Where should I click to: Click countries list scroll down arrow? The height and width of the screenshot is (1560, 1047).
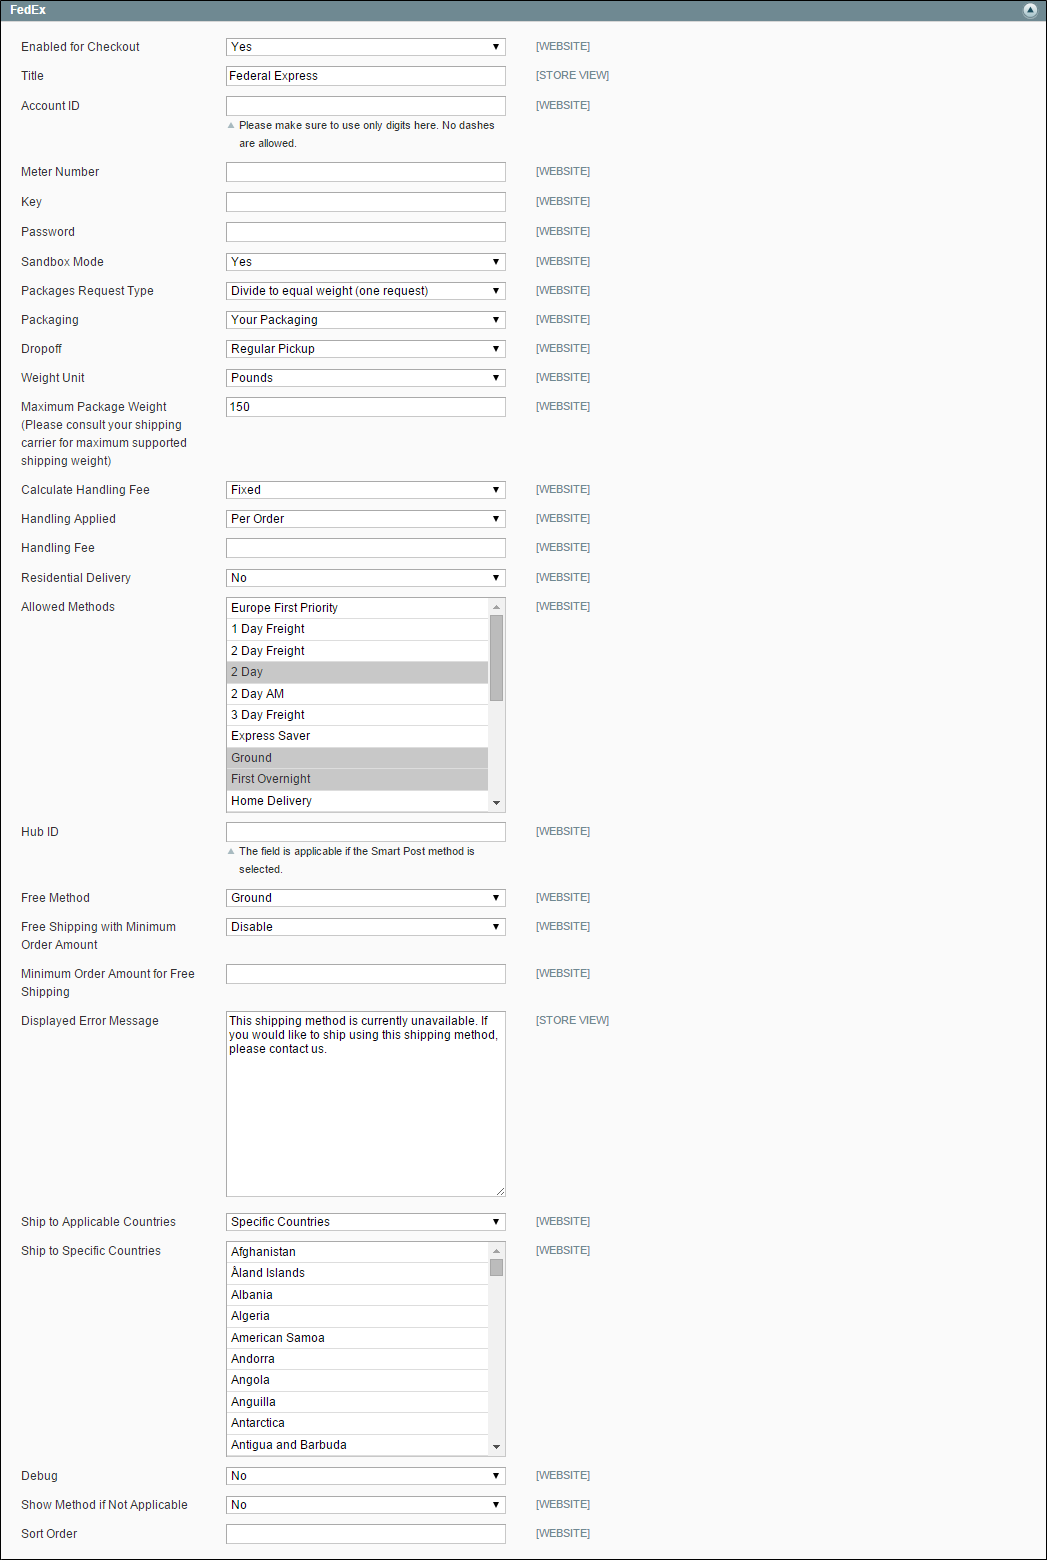(x=496, y=1447)
